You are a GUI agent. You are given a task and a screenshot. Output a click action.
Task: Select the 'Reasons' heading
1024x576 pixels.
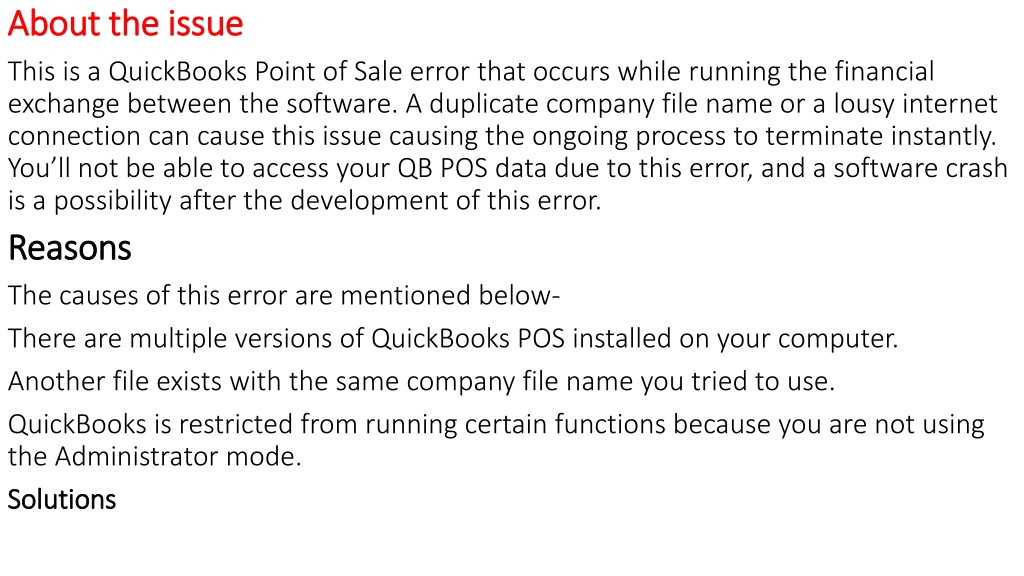[70, 248]
